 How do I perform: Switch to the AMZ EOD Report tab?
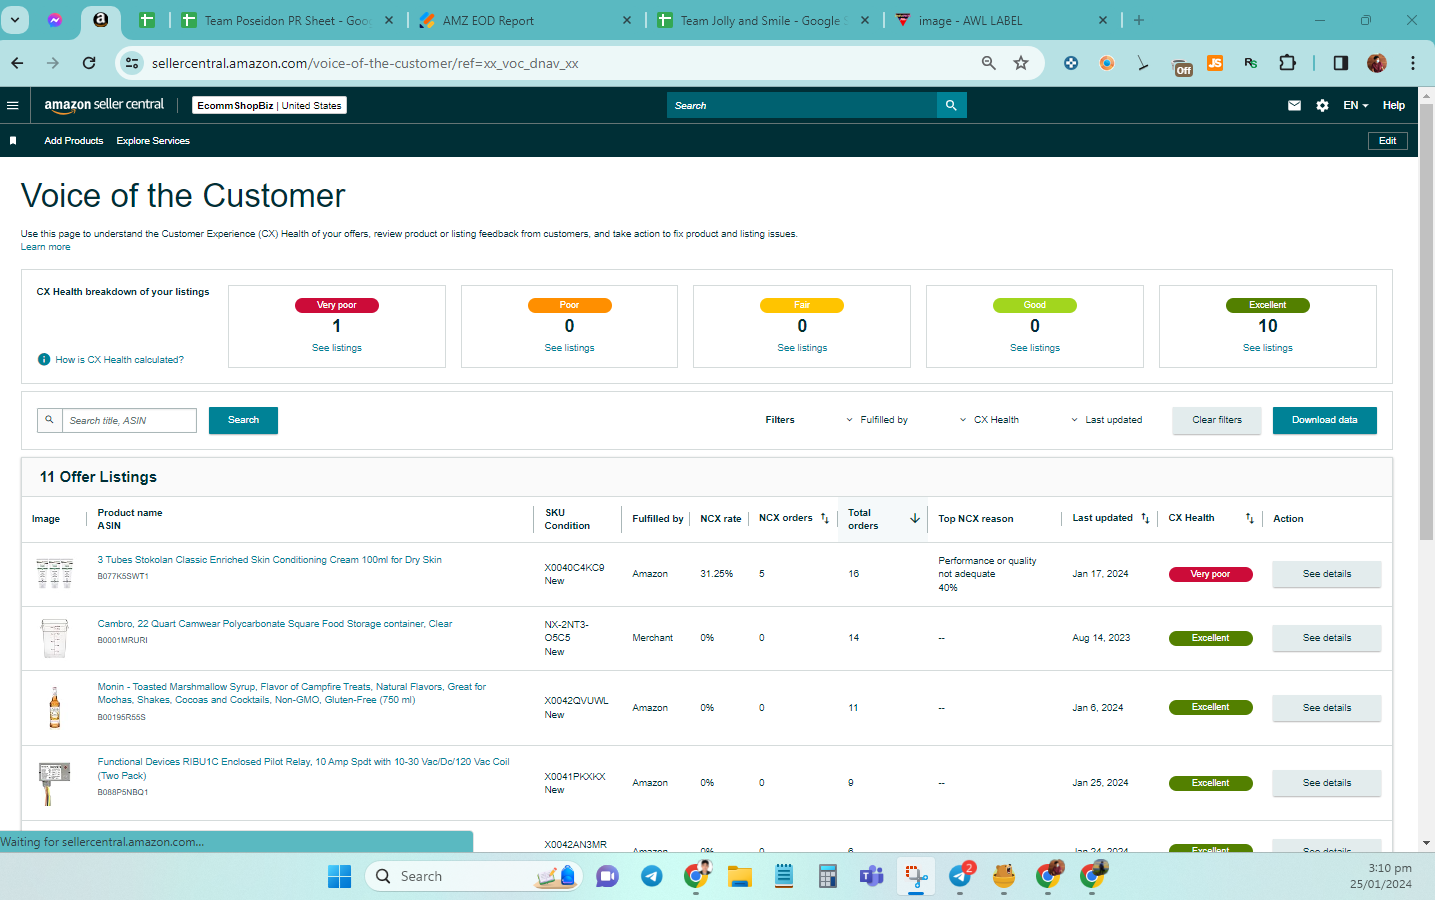[x=525, y=20]
